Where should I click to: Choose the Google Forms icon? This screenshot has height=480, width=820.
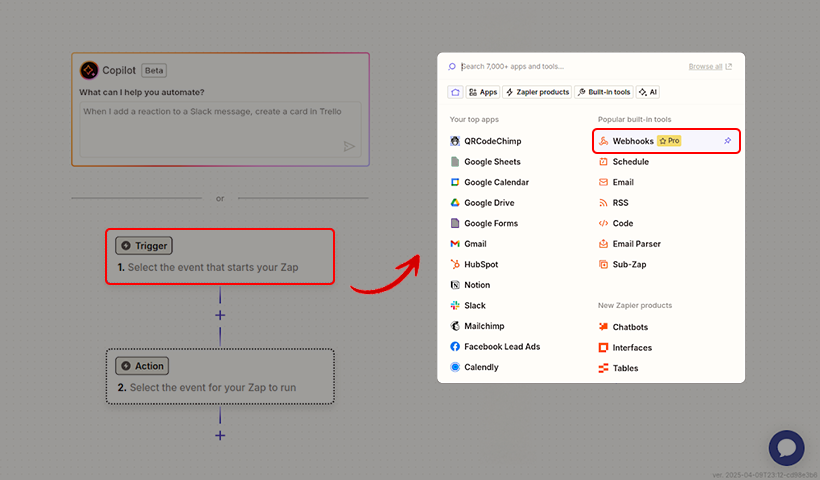(x=455, y=223)
